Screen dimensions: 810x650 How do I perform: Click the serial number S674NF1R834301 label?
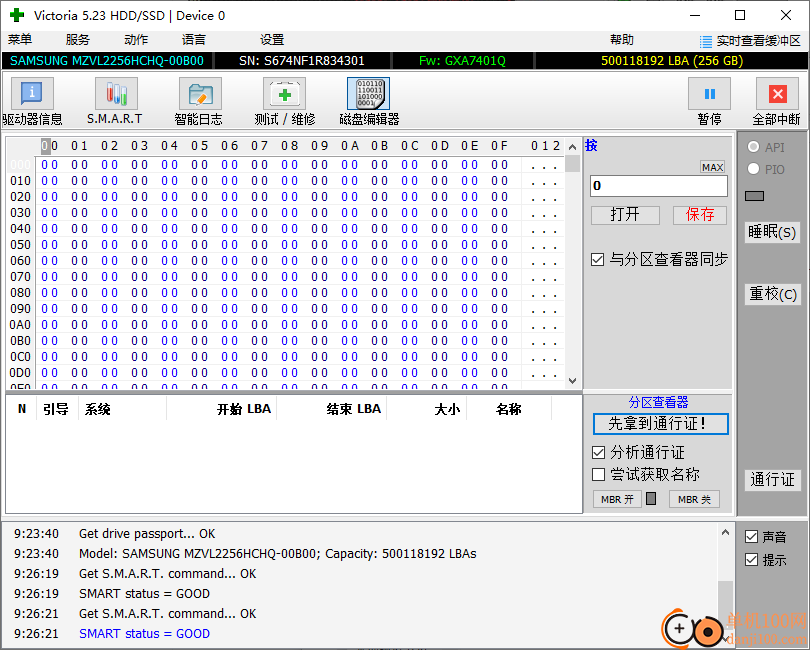302,61
